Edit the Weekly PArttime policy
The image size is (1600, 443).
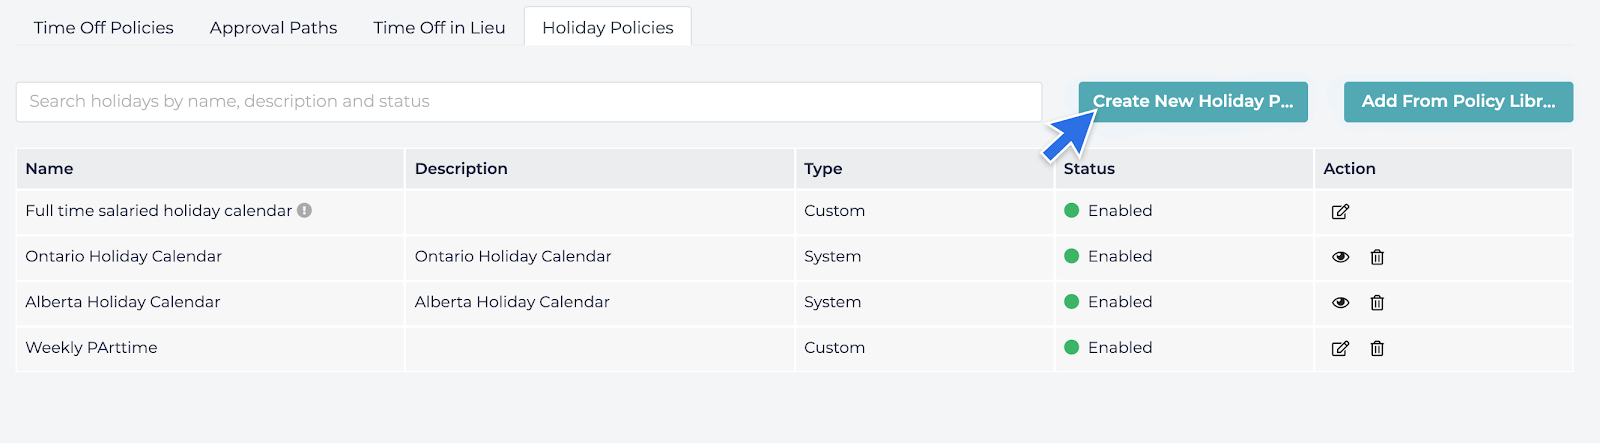pyautogui.click(x=1340, y=349)
